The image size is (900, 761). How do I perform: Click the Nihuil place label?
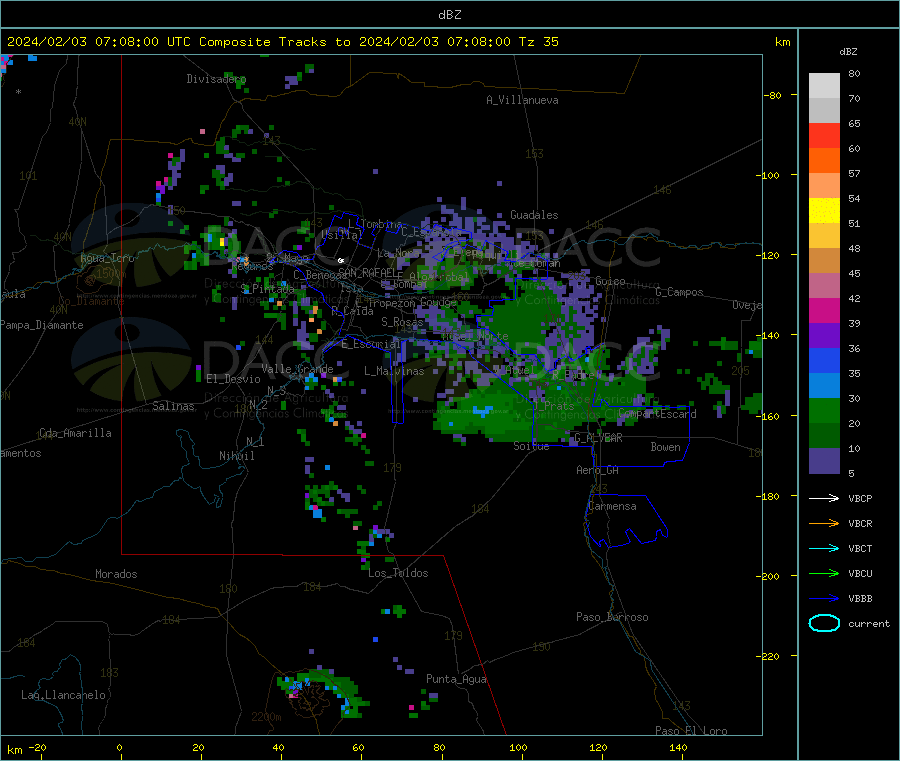pos(236,456)
